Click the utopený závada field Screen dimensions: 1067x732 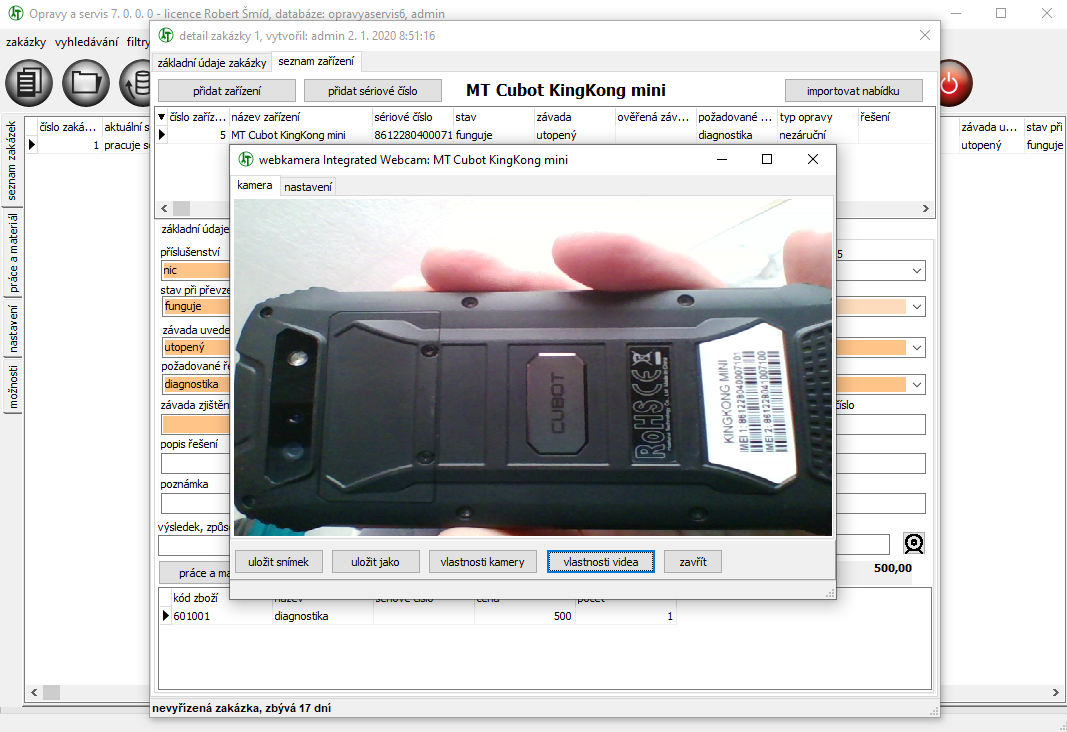click(196, 348)
